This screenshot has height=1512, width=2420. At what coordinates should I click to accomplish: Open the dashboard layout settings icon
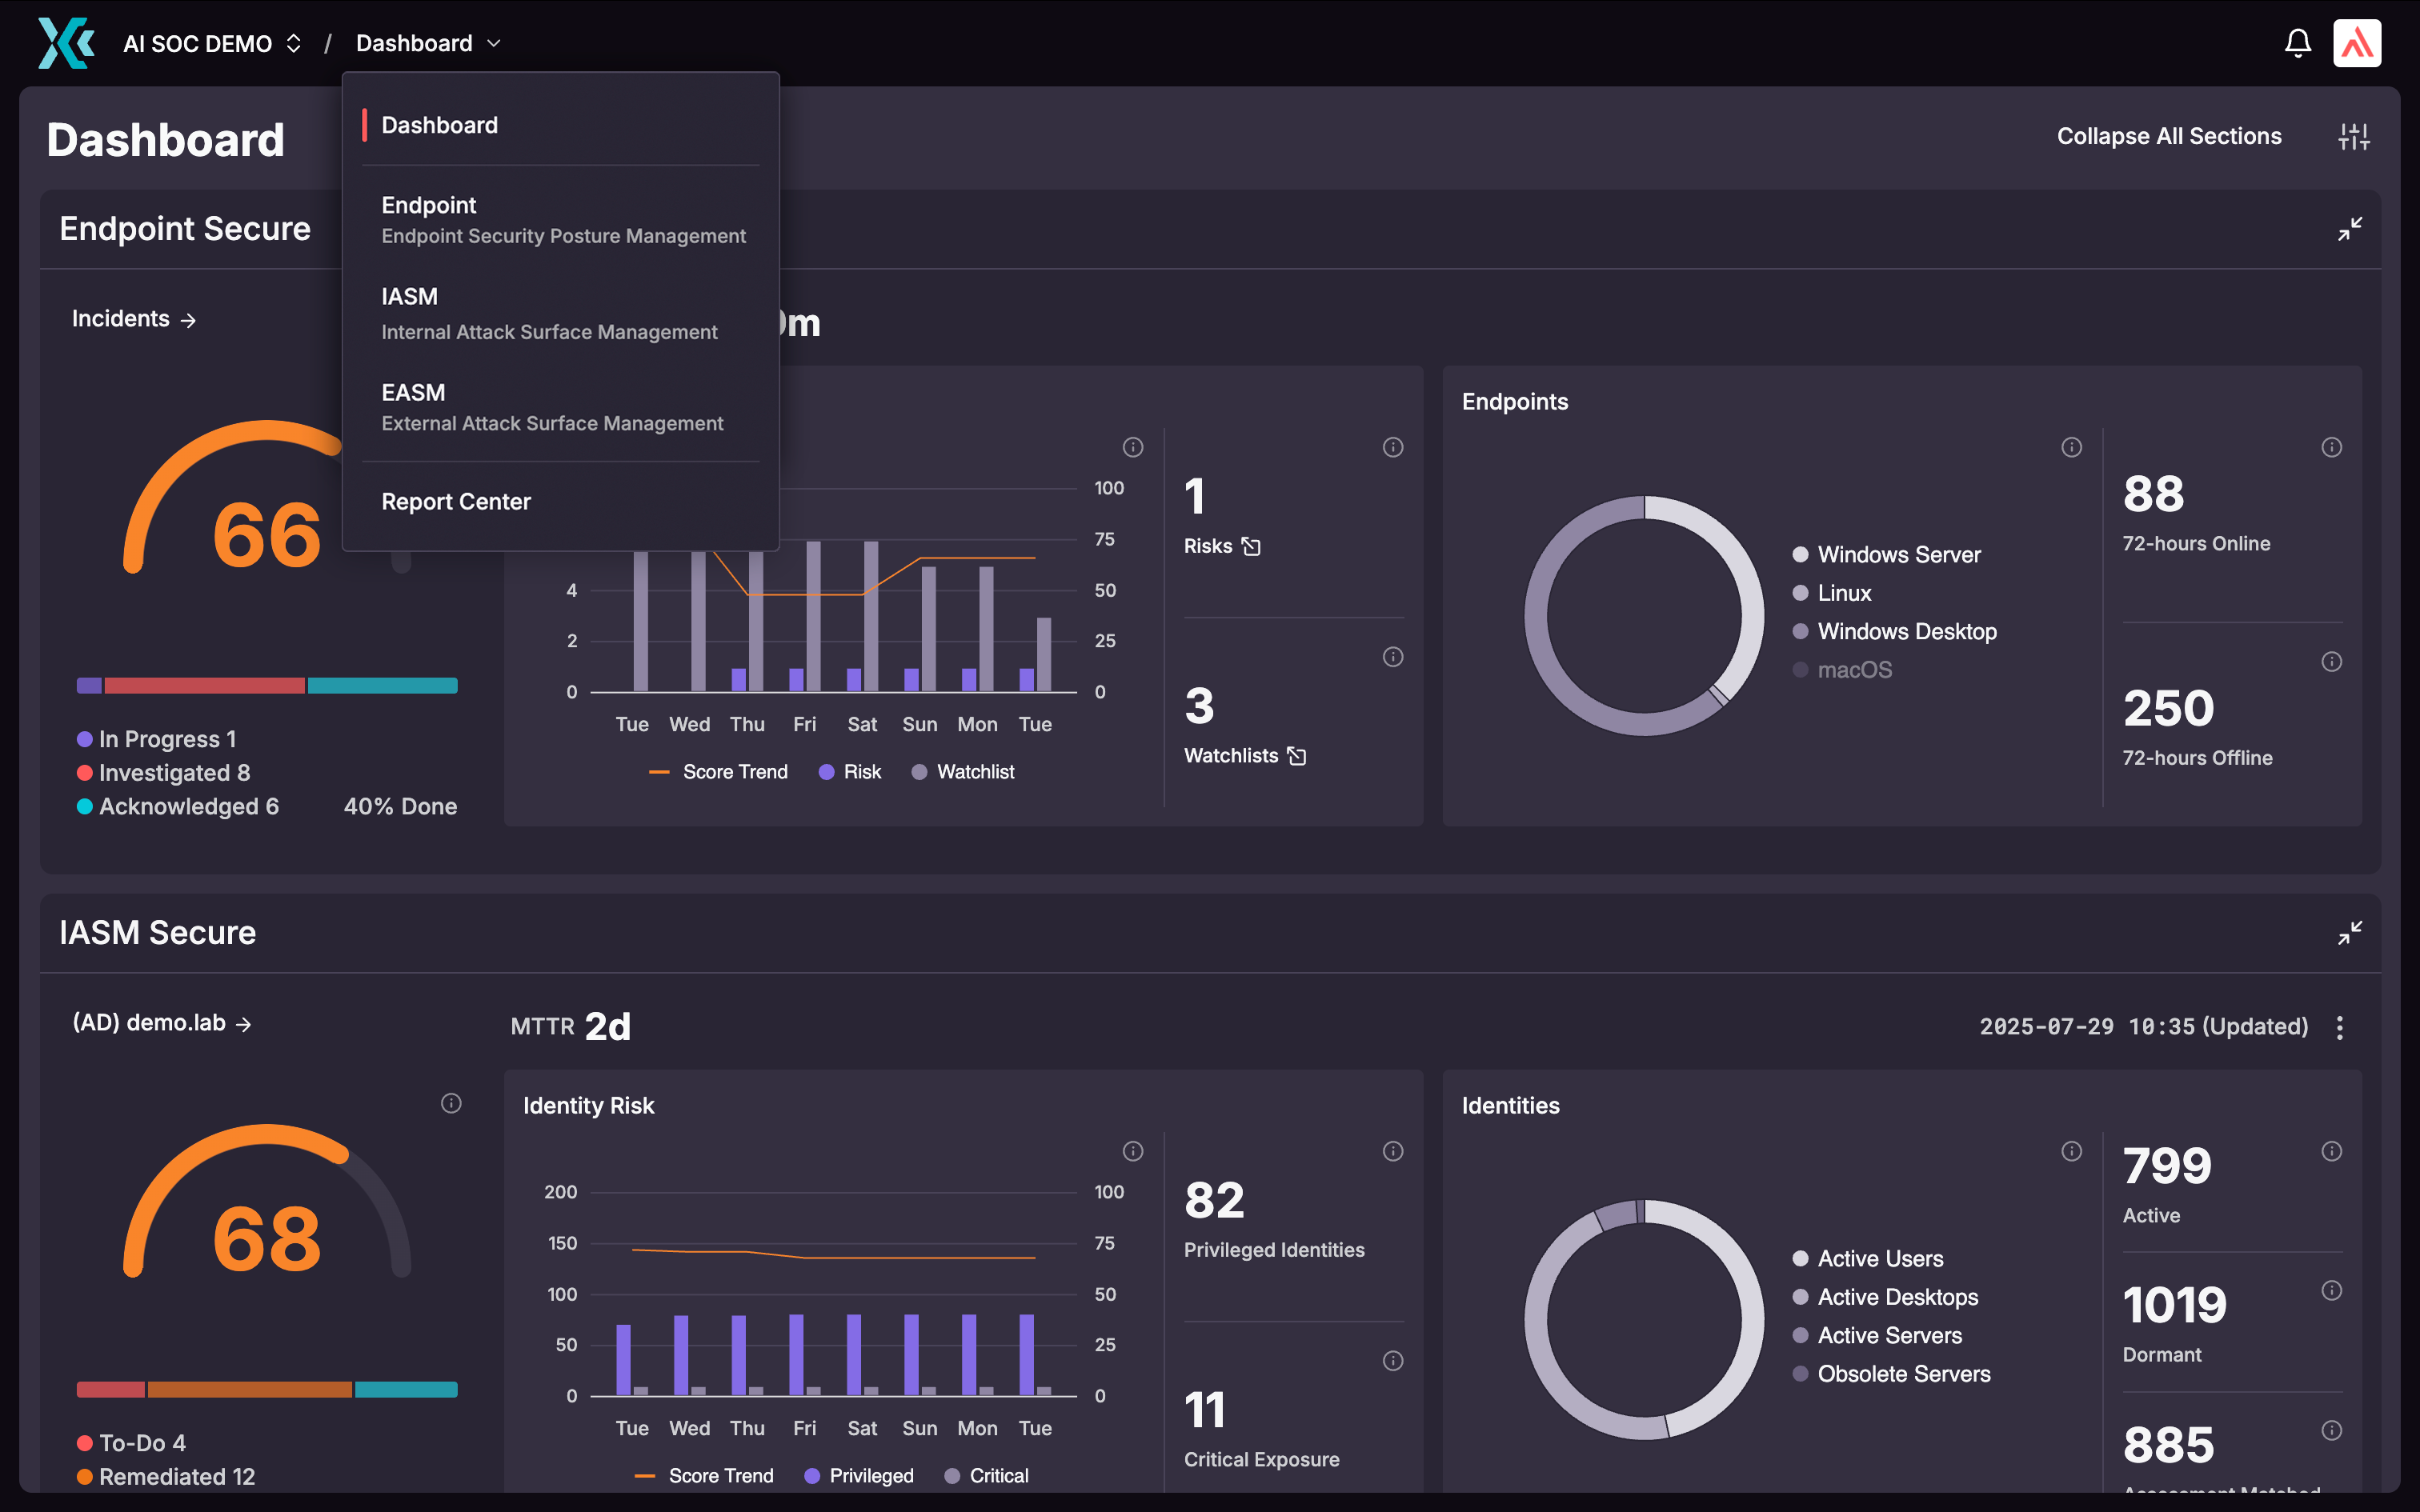[x=2354, y=136]
